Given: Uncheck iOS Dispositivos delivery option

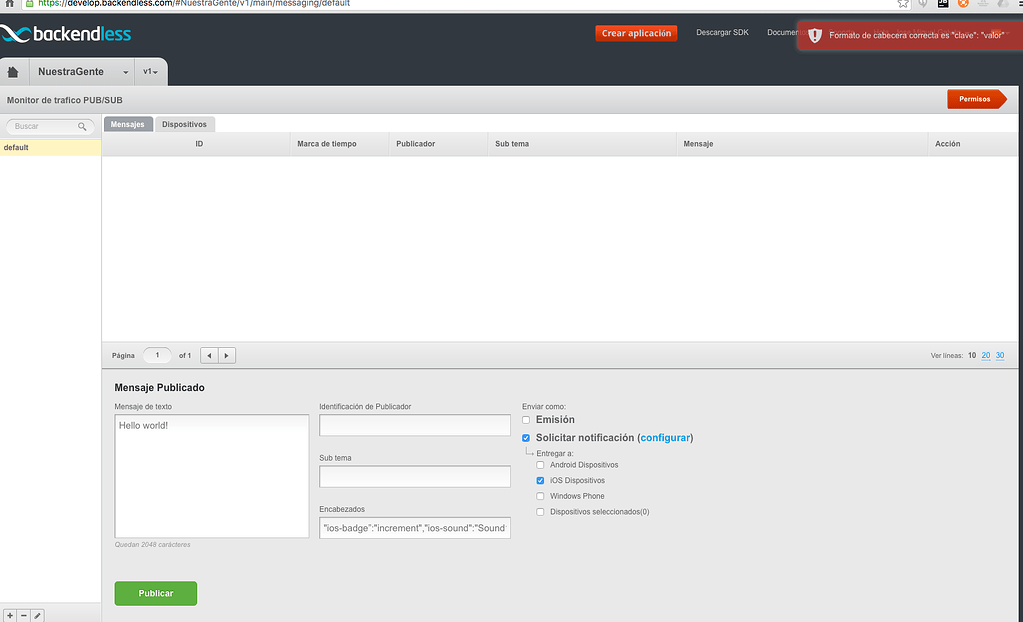Looking at the screenshot, I should (540, 480).
